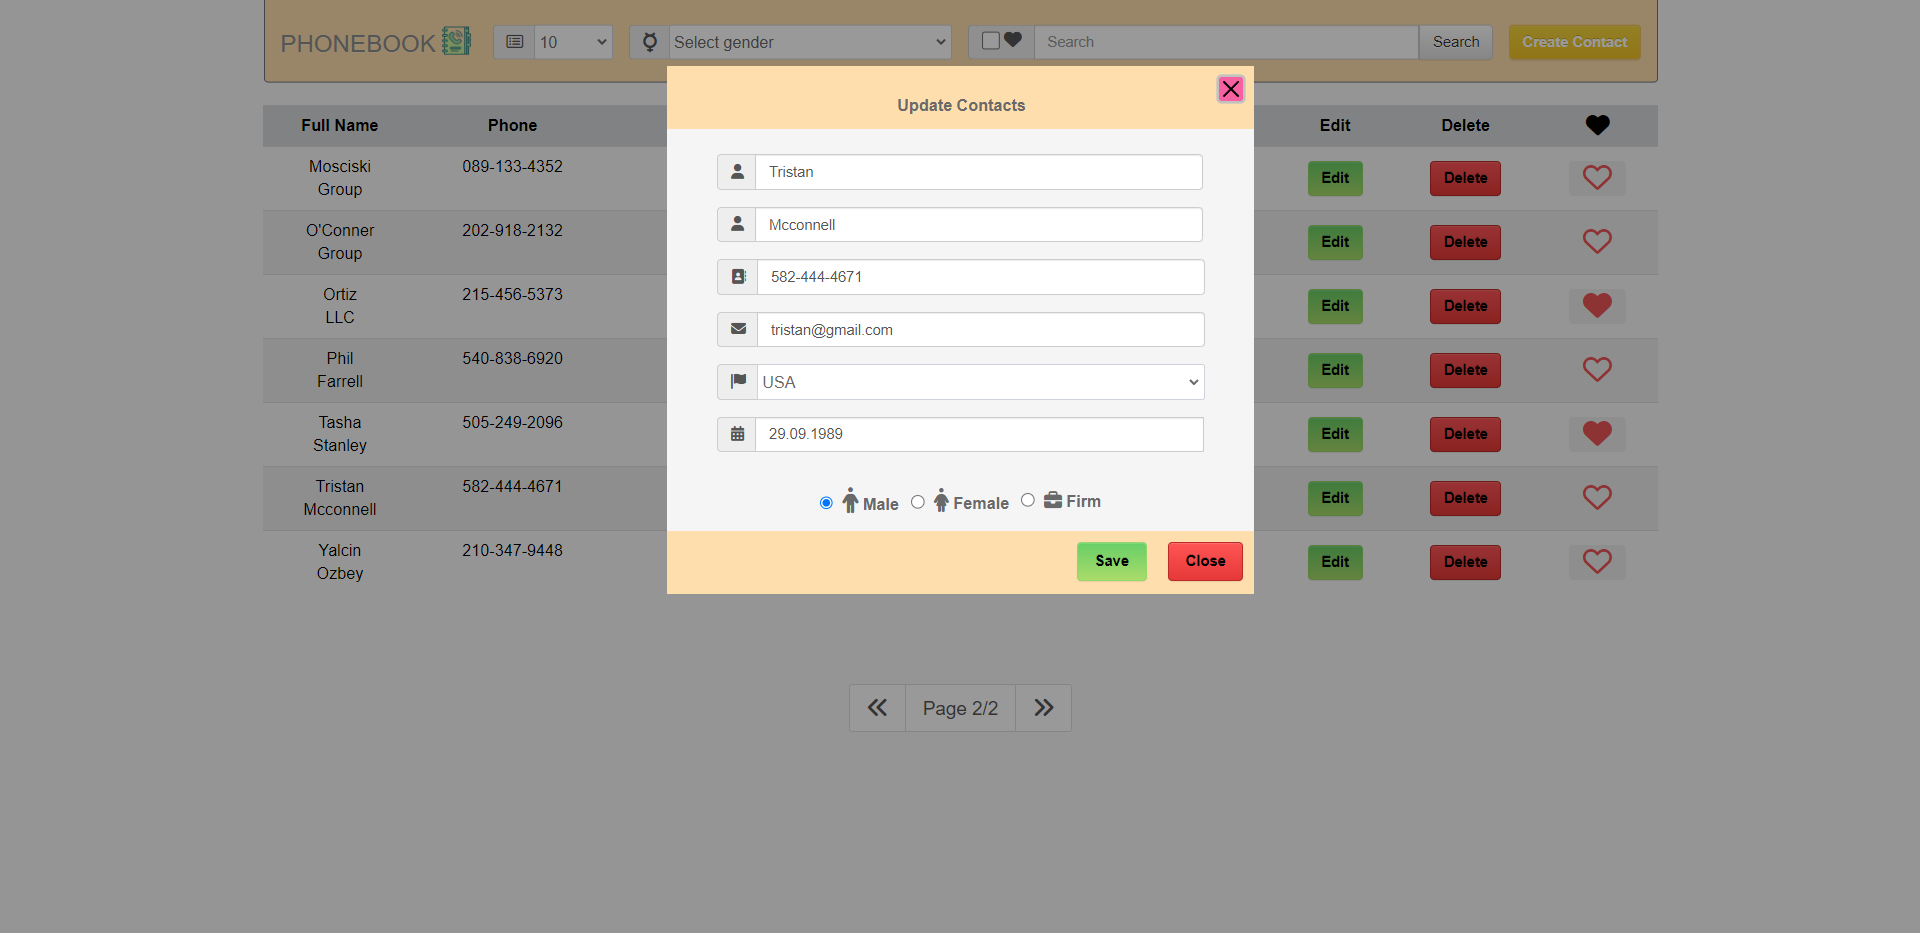Click the flag icon beside country select
Image resolution: width=1920 pixels, height=933 pixels.
tap(738, 382)
